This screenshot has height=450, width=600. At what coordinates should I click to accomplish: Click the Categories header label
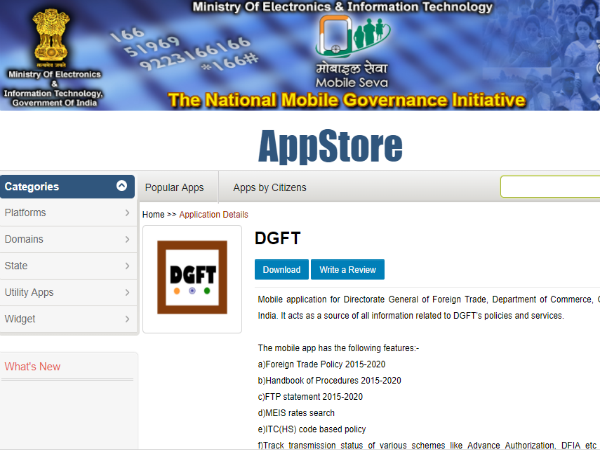pos(32,186)
